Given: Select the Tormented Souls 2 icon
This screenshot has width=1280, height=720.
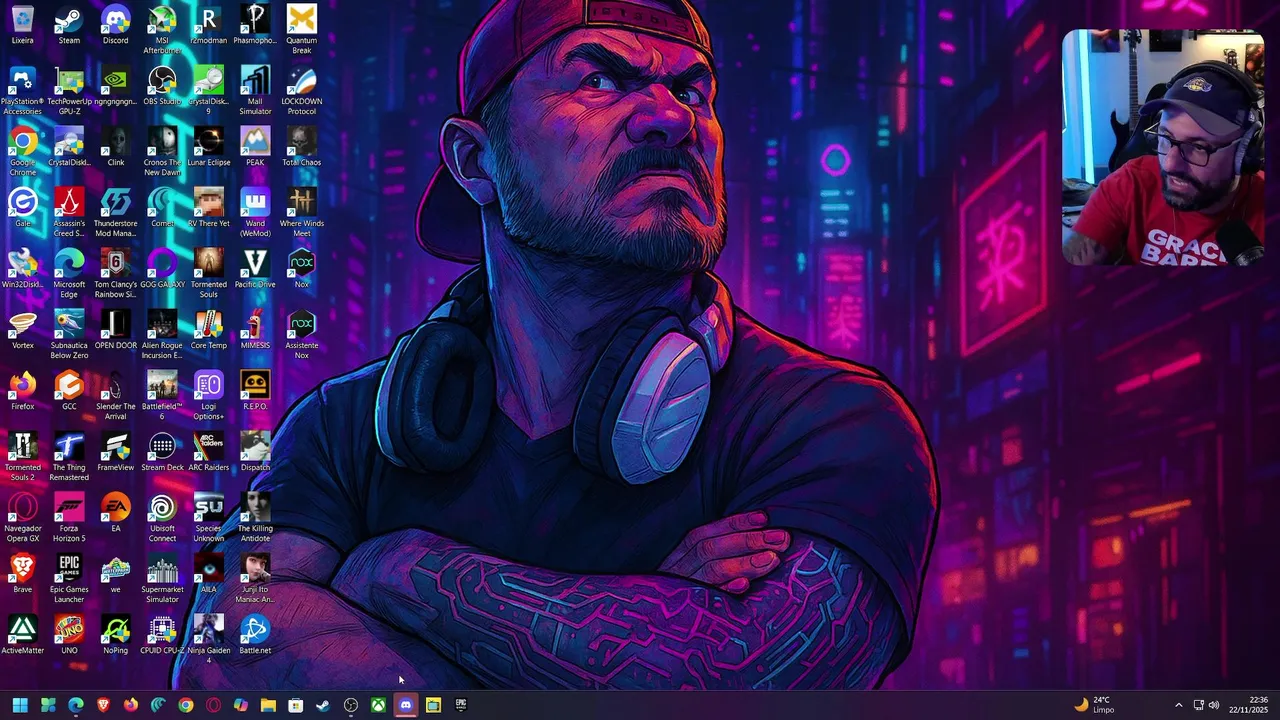Looking at the screenshot, I should click(x=22, y=457).
